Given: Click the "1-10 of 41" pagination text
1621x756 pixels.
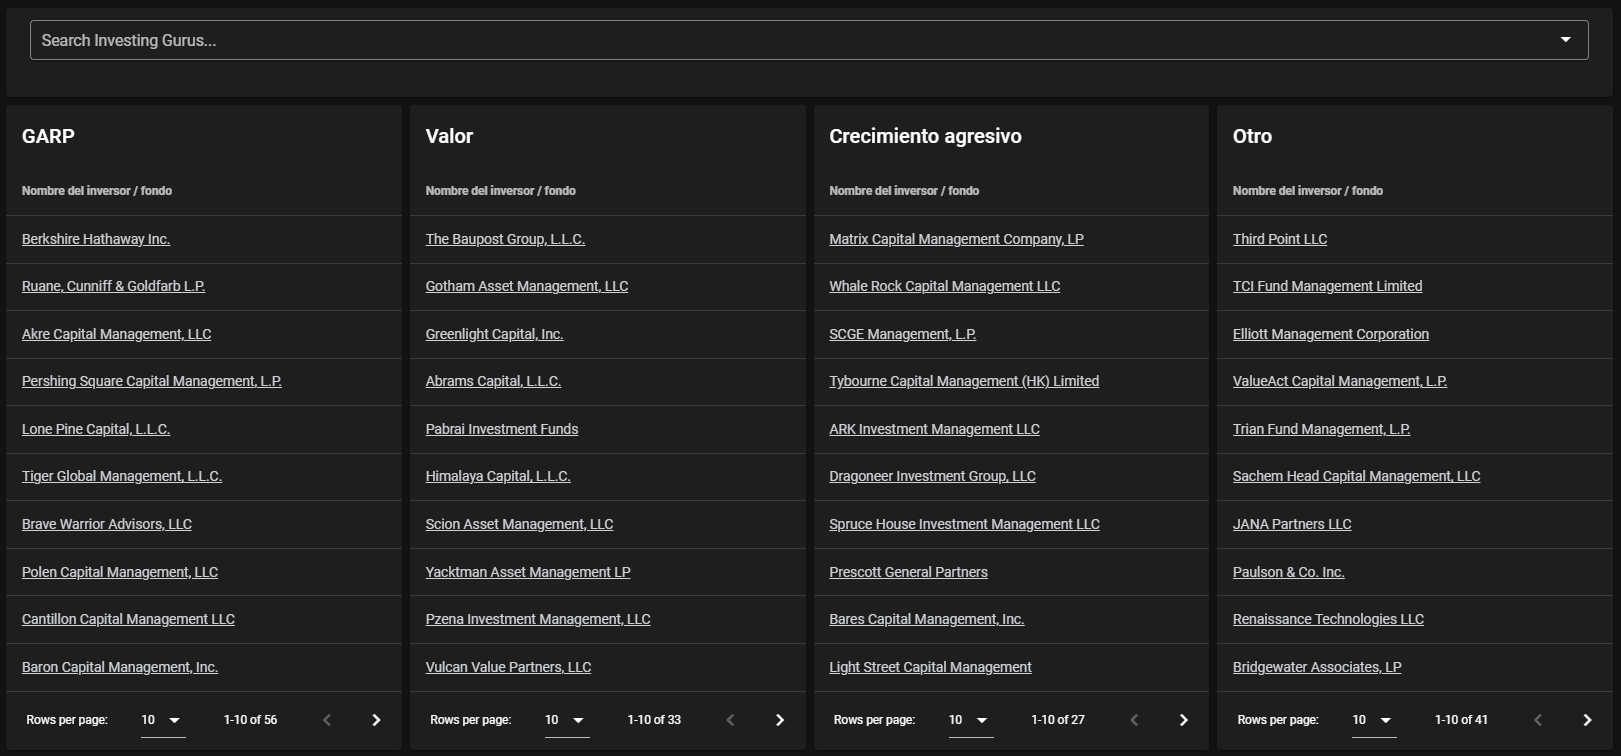Looking at the screenshot, I should (1461, 720).
